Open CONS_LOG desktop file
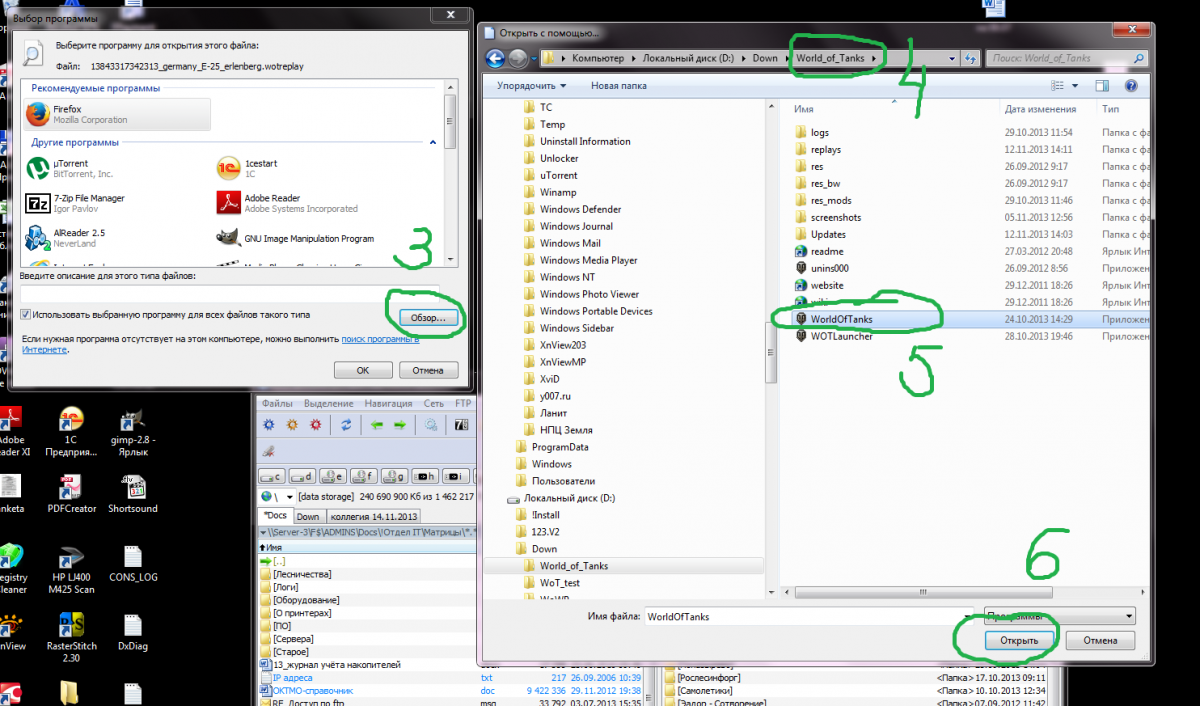1200x706 pixels. point(133,564)
